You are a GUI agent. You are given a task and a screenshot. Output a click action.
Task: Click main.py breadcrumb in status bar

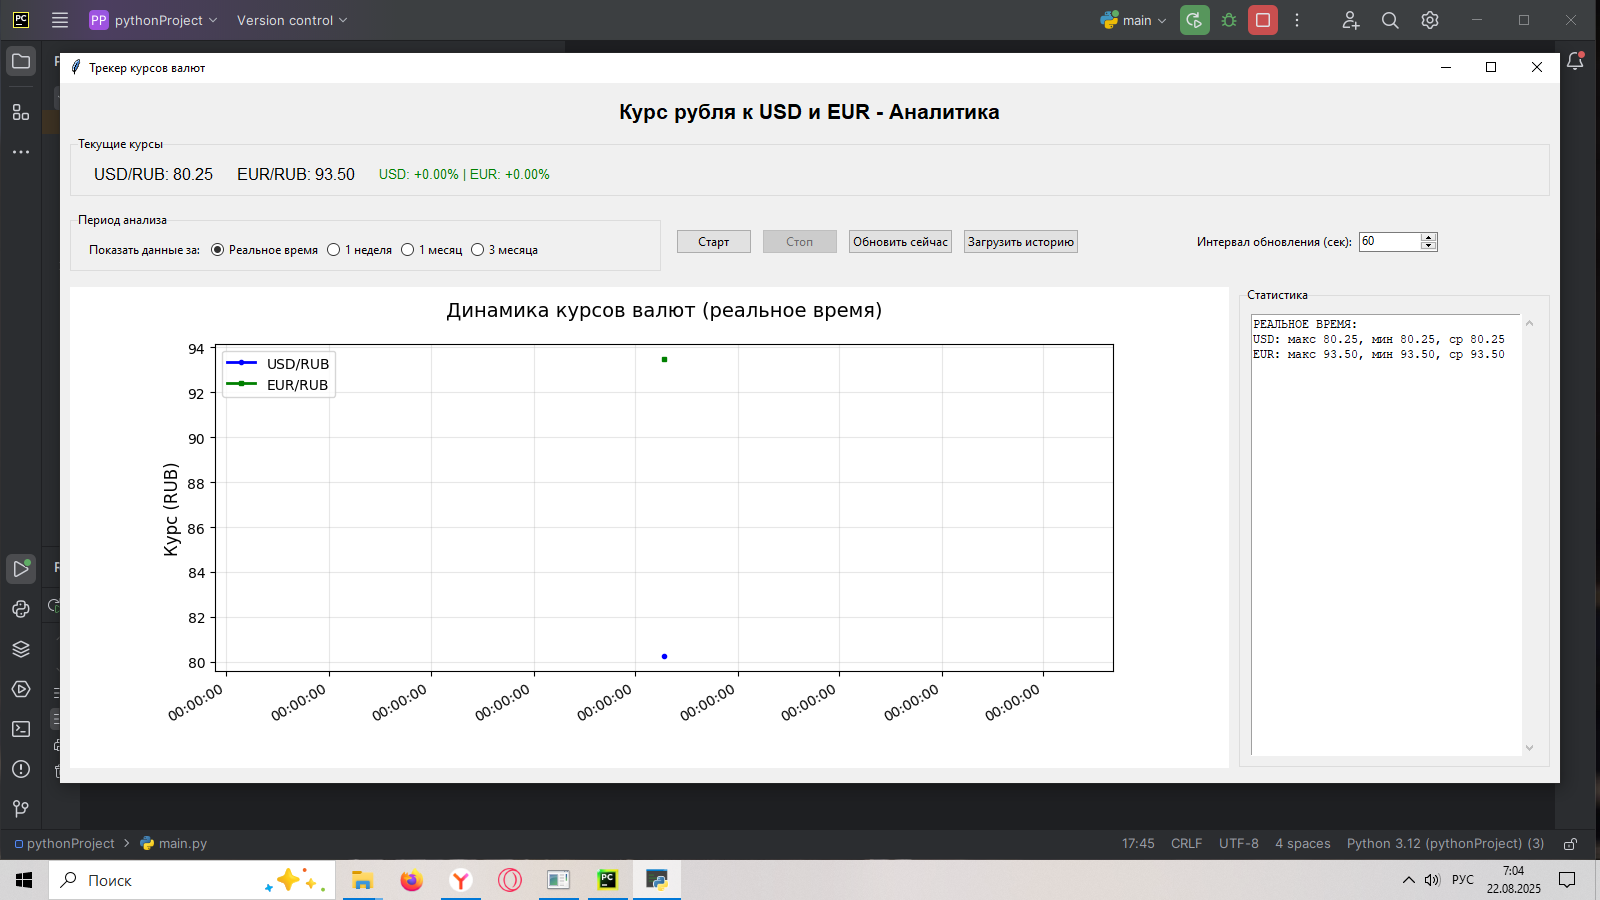coord(174,844)
